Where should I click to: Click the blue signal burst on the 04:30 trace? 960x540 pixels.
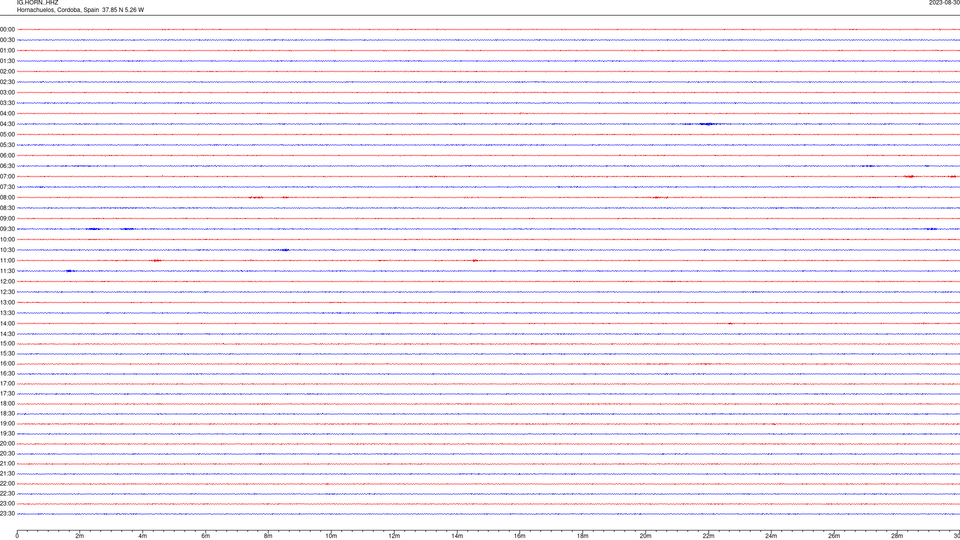(708, 124)
